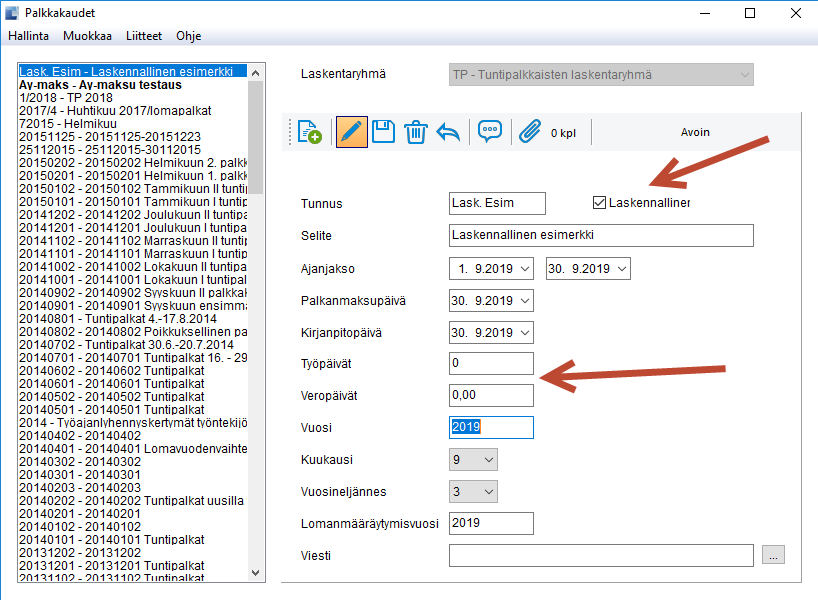Select '20150102 Tammikuun II' period row

point(133,189)
